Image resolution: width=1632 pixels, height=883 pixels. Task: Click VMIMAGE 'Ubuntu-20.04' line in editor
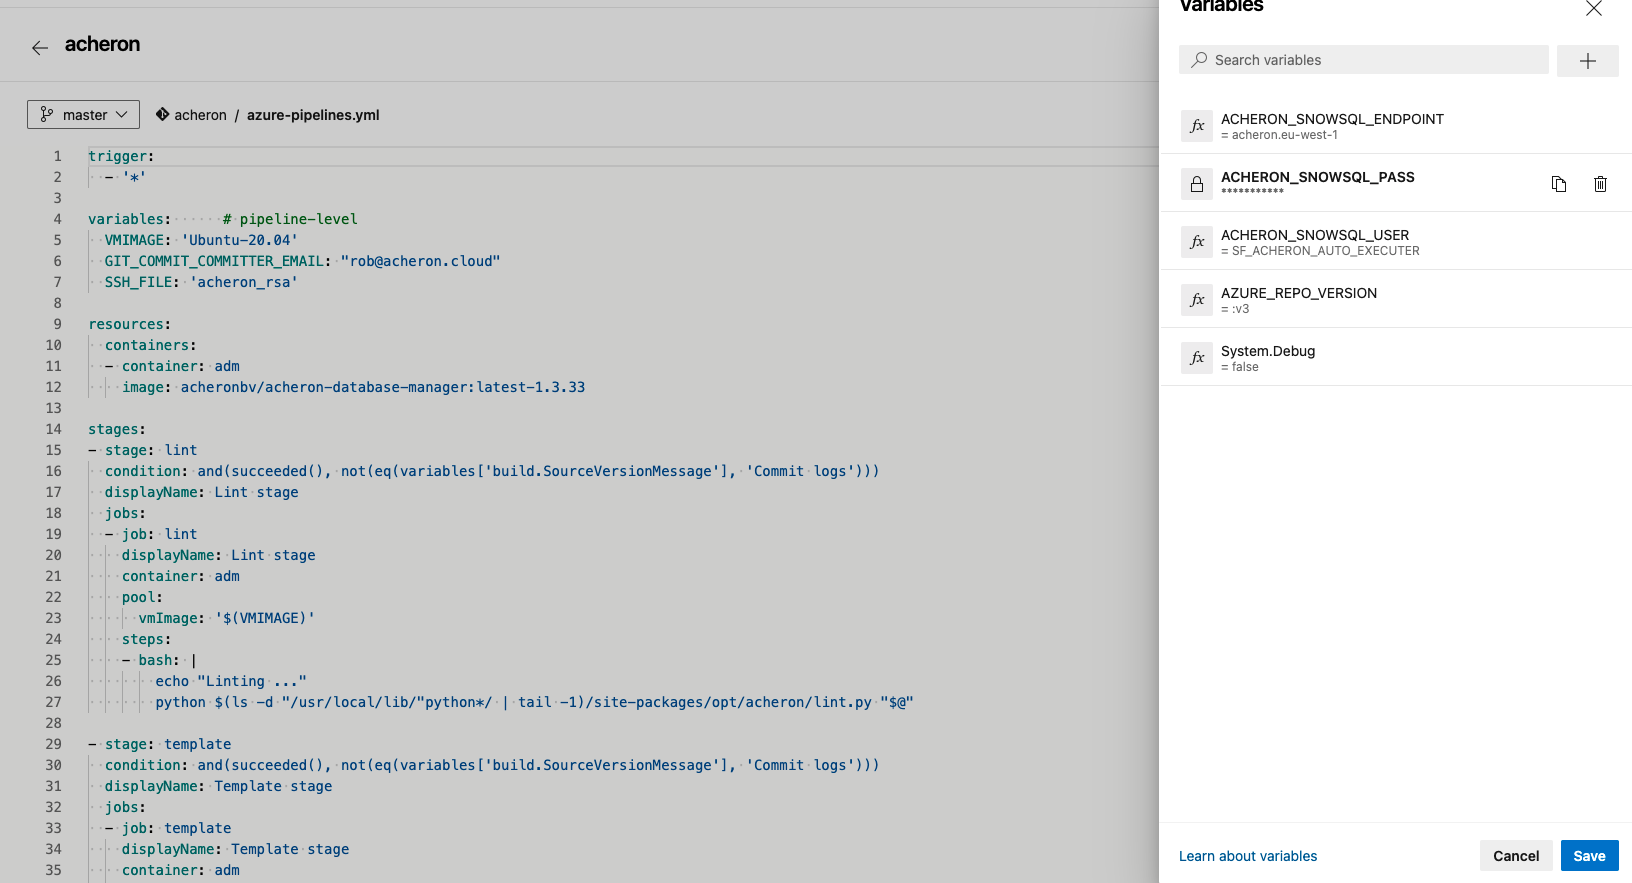coord(201,240)
